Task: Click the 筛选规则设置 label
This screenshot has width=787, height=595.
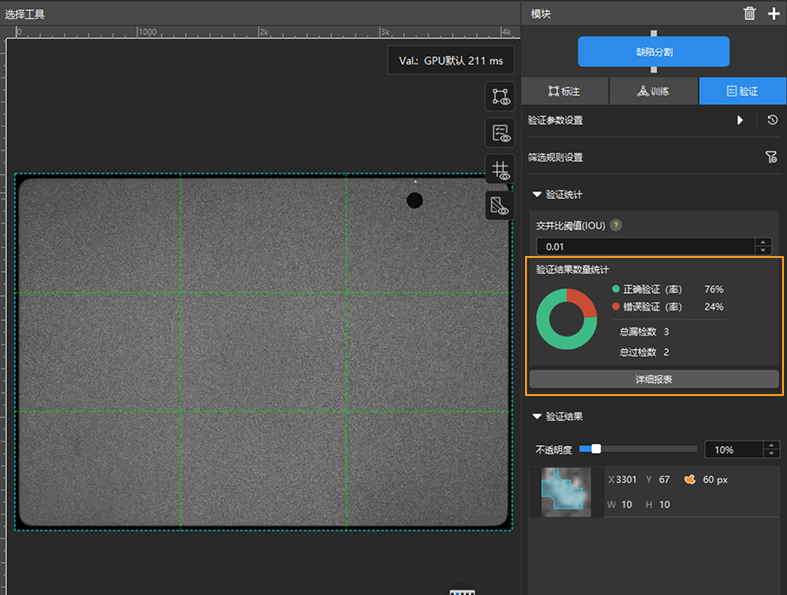Action: click(x=555, y=157)
